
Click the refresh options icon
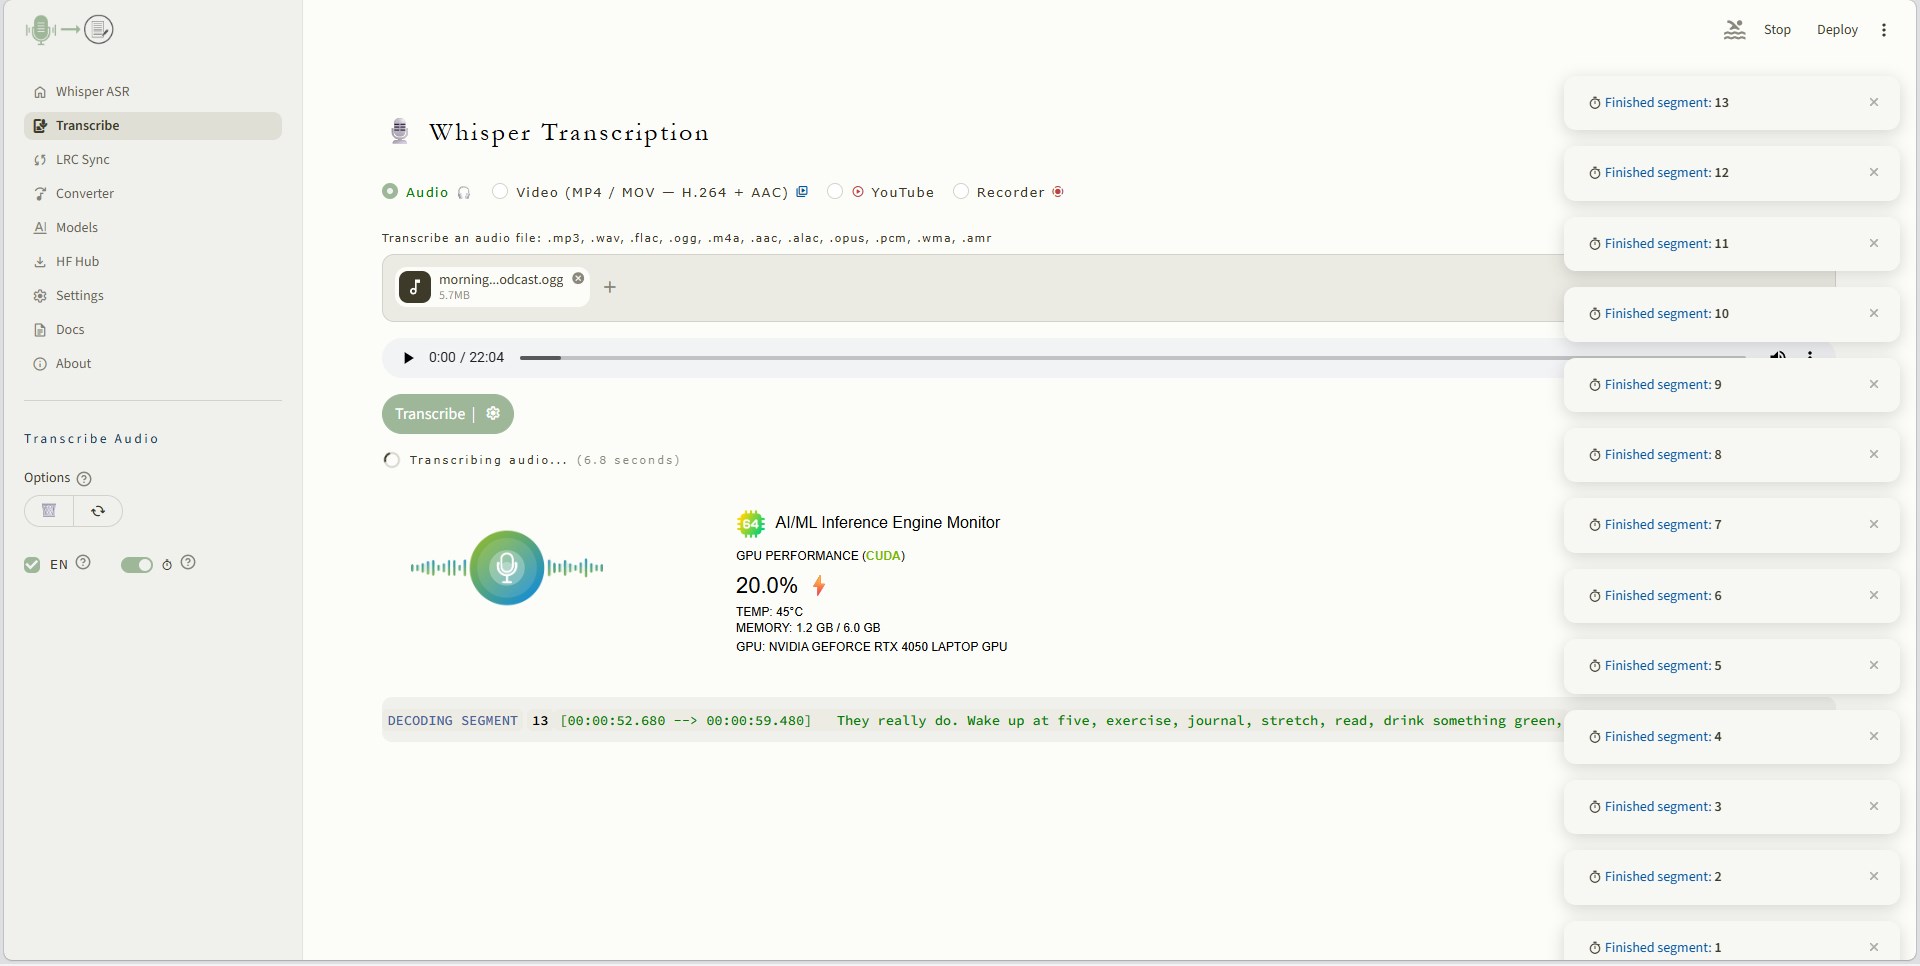98,511
